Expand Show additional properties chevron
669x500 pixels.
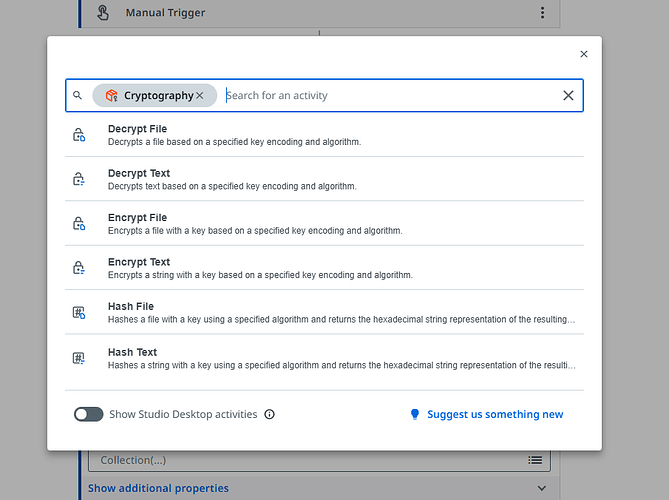click(542, 488)
